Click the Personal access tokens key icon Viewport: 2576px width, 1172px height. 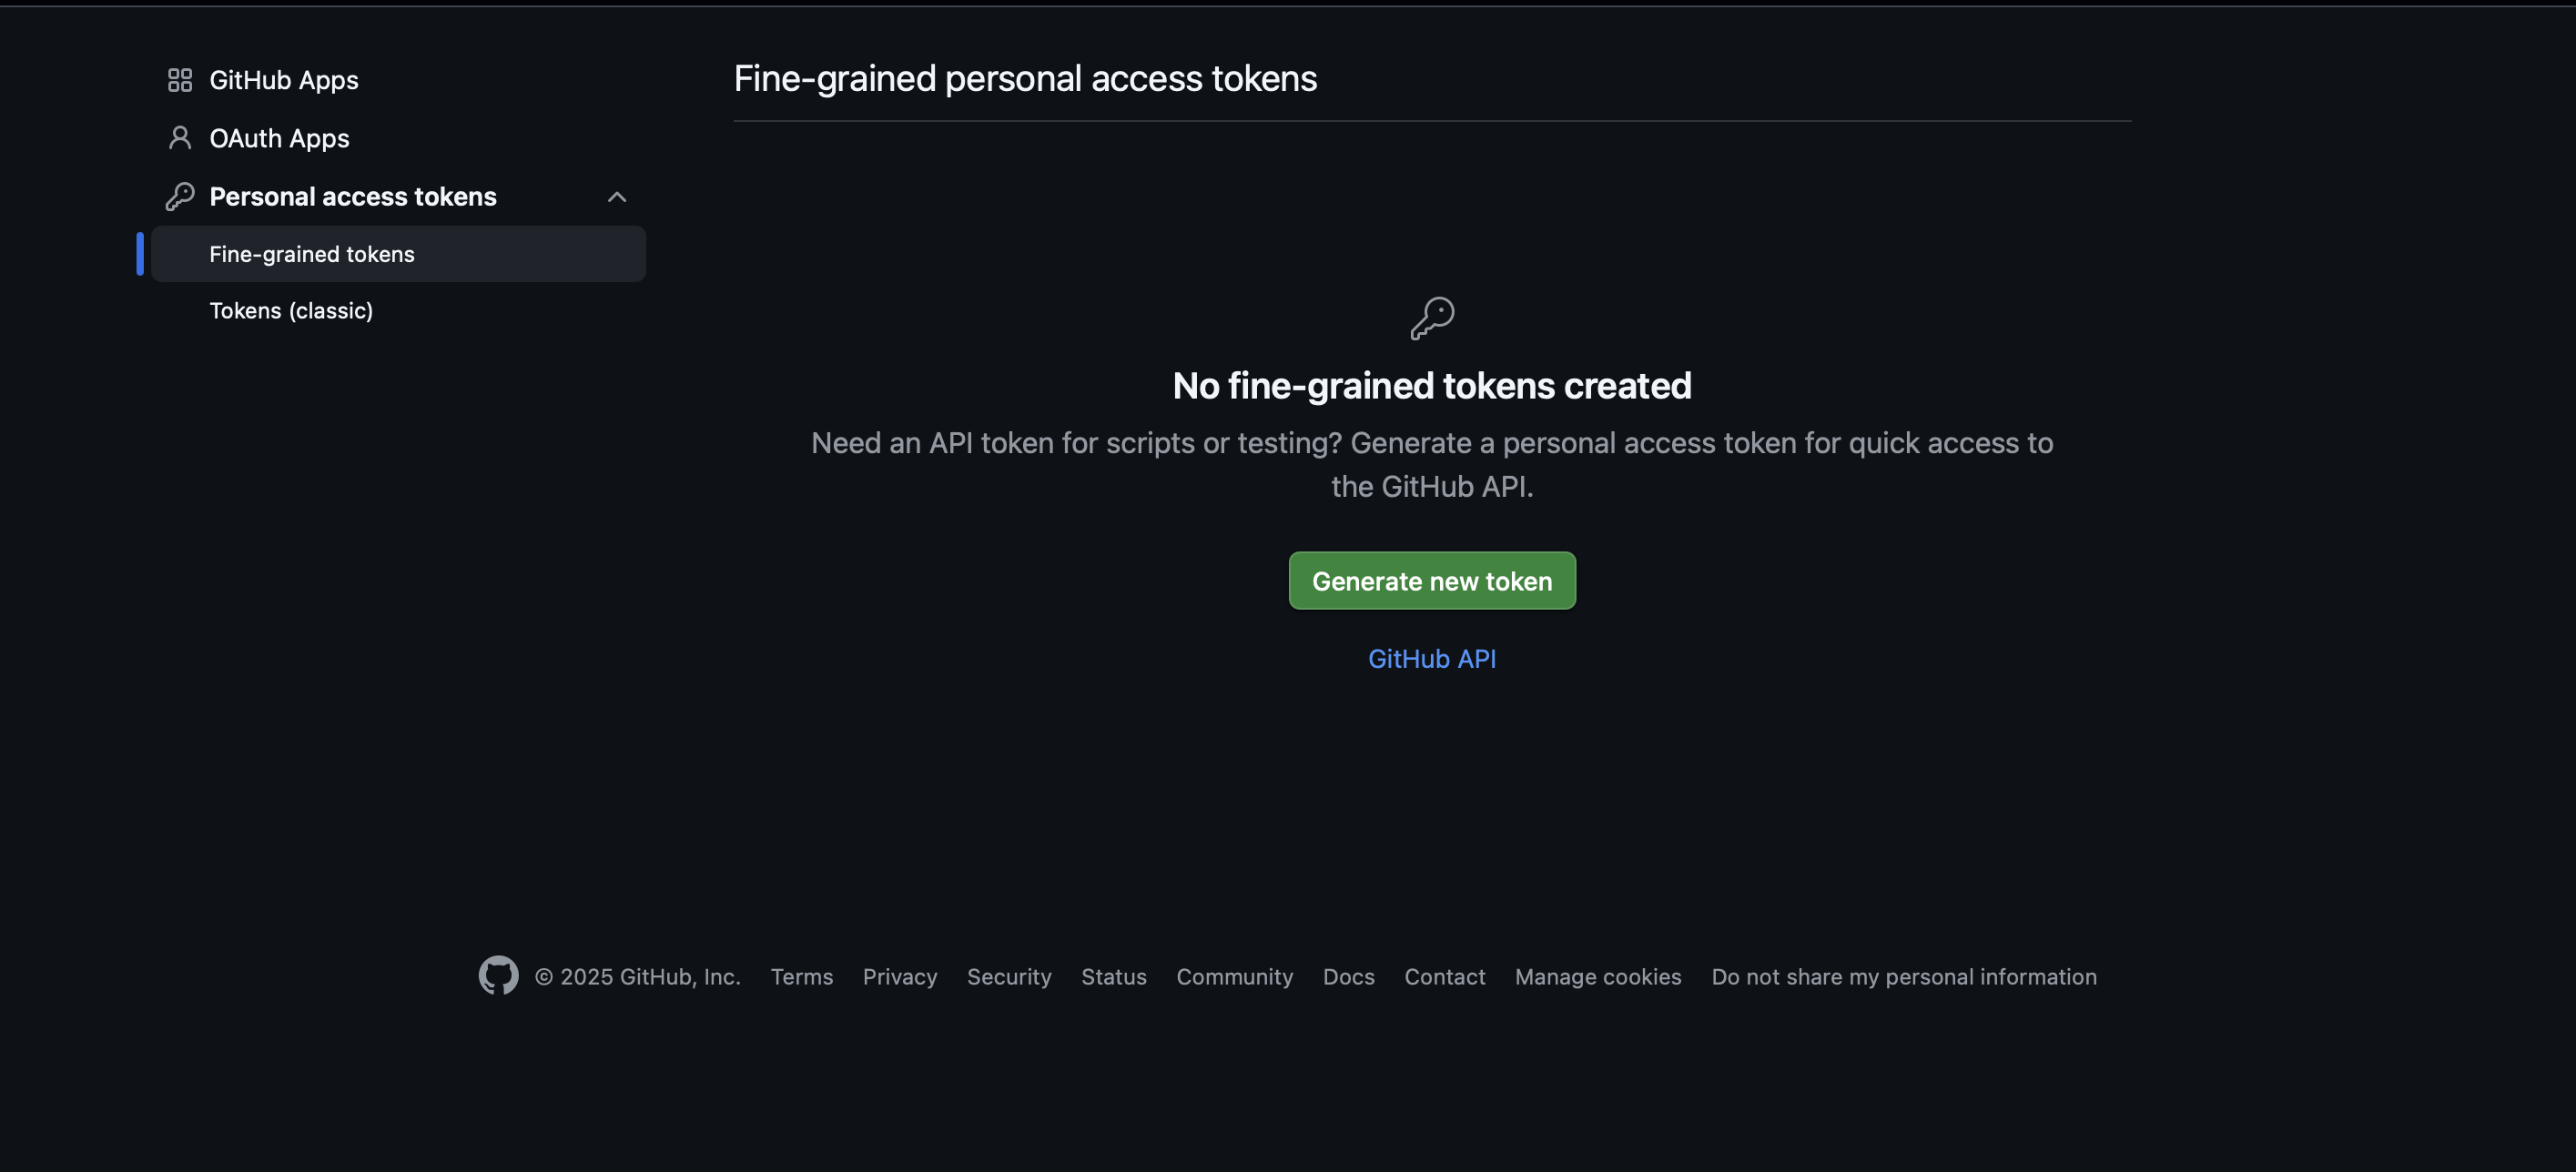click(x=180, y=196)
